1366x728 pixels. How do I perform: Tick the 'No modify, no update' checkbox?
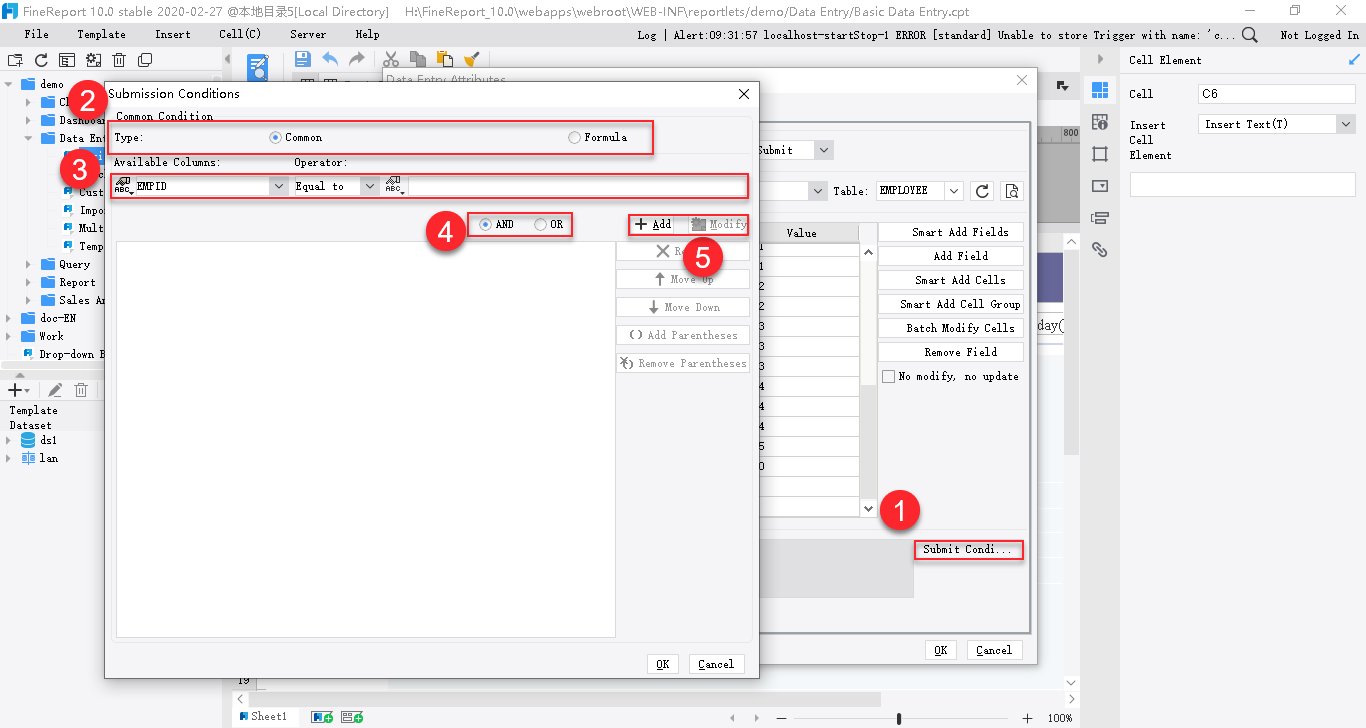pos(889,376)
